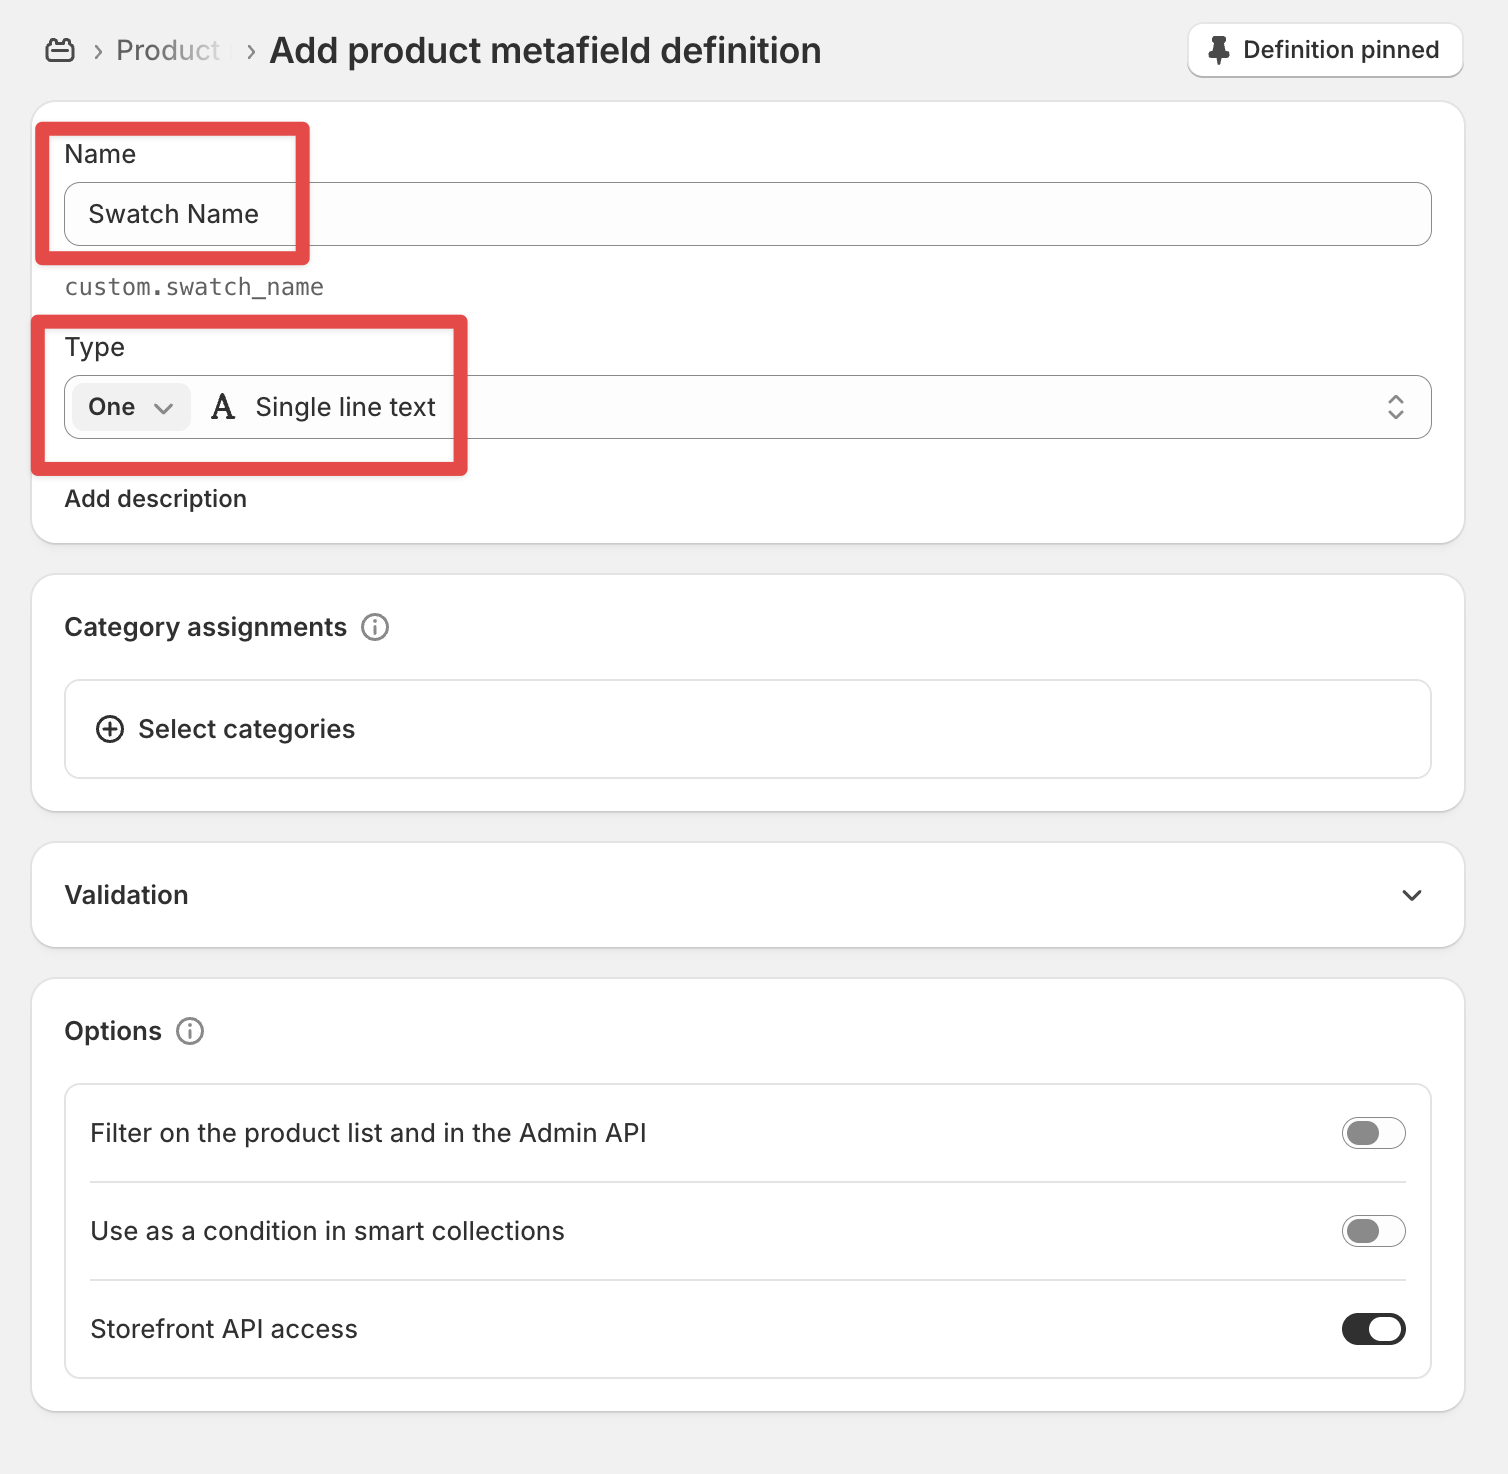
Task: Open the One list-type dropdown
Action: [131, 407]
